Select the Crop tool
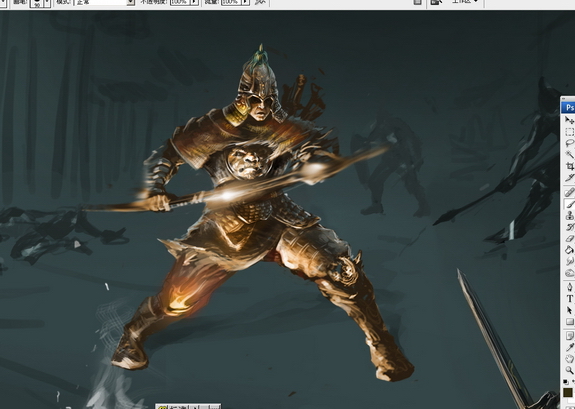The image size is (575, 409). pyautogui.click(x=569, y=166)
